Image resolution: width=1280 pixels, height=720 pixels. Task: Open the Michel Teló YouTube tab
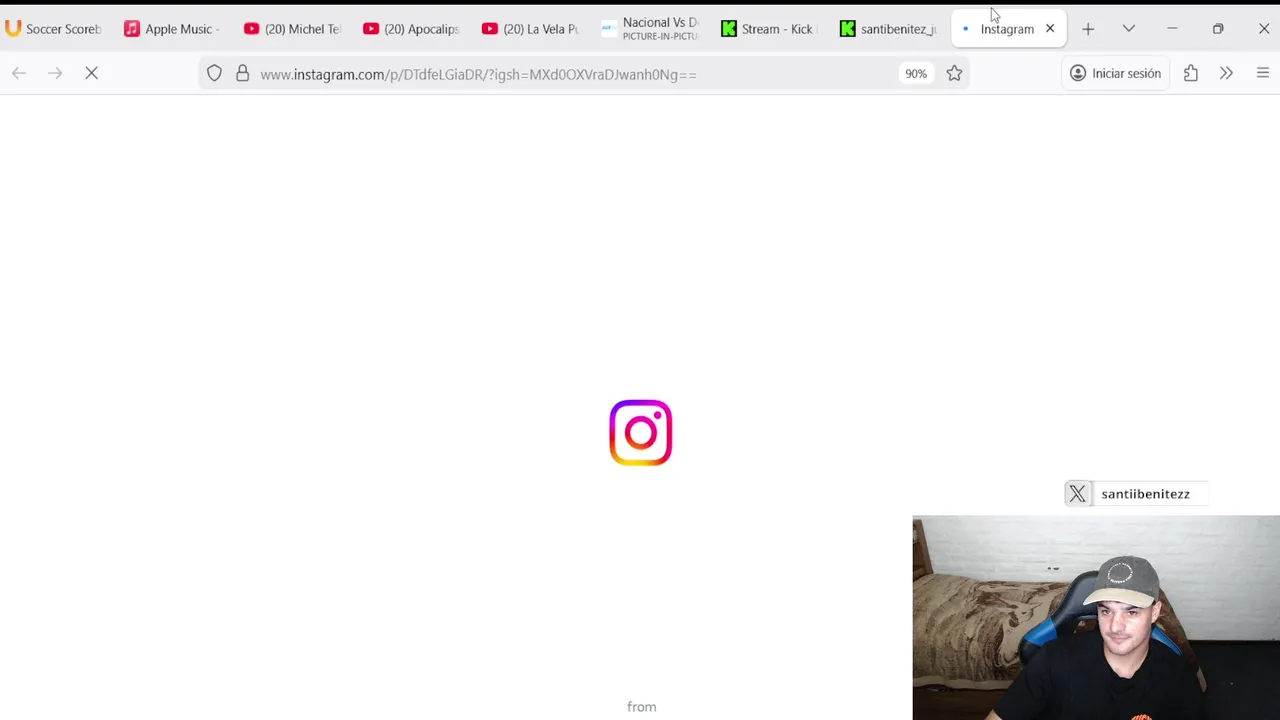pos(293,29)
